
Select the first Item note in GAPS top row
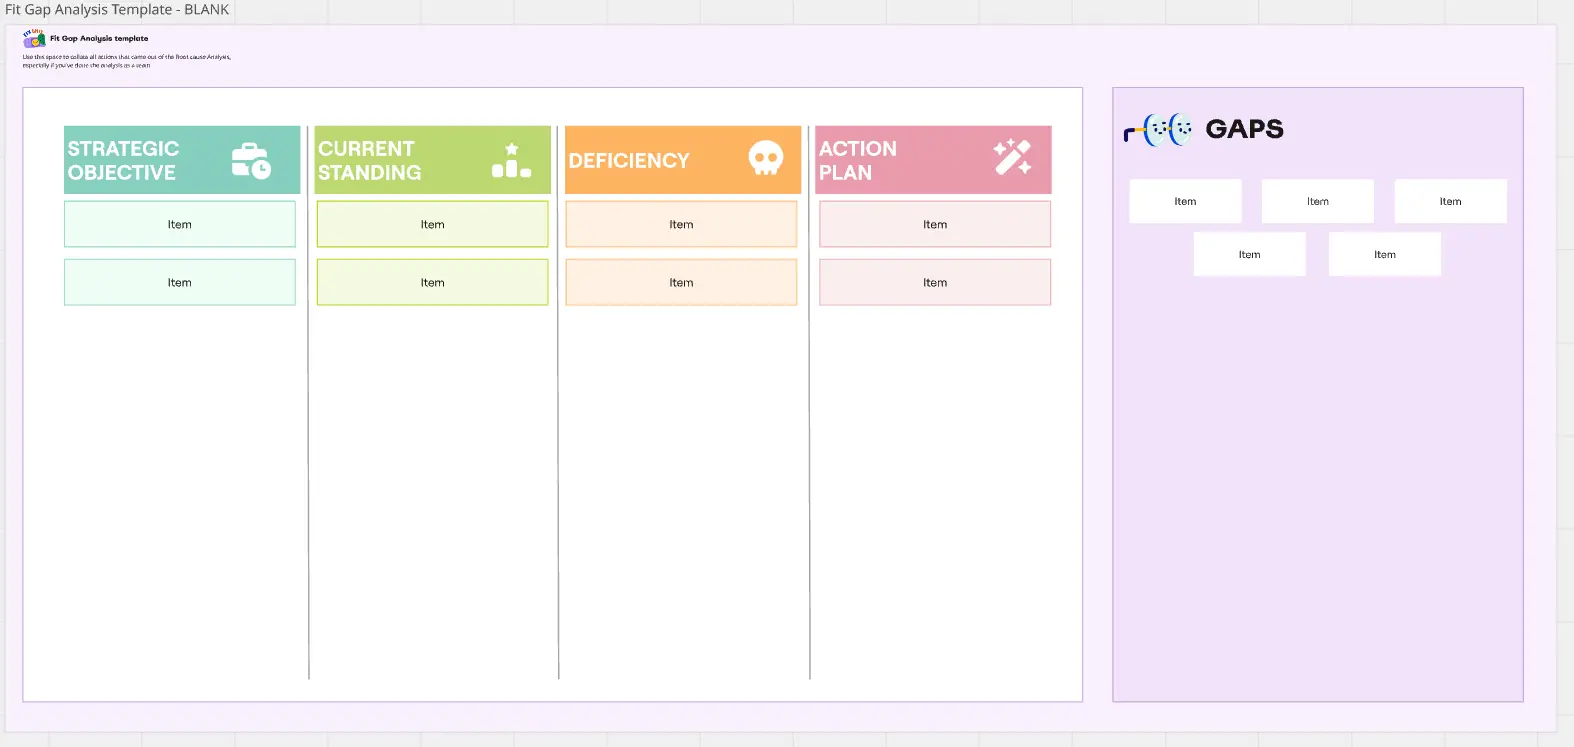[1185, 201]
